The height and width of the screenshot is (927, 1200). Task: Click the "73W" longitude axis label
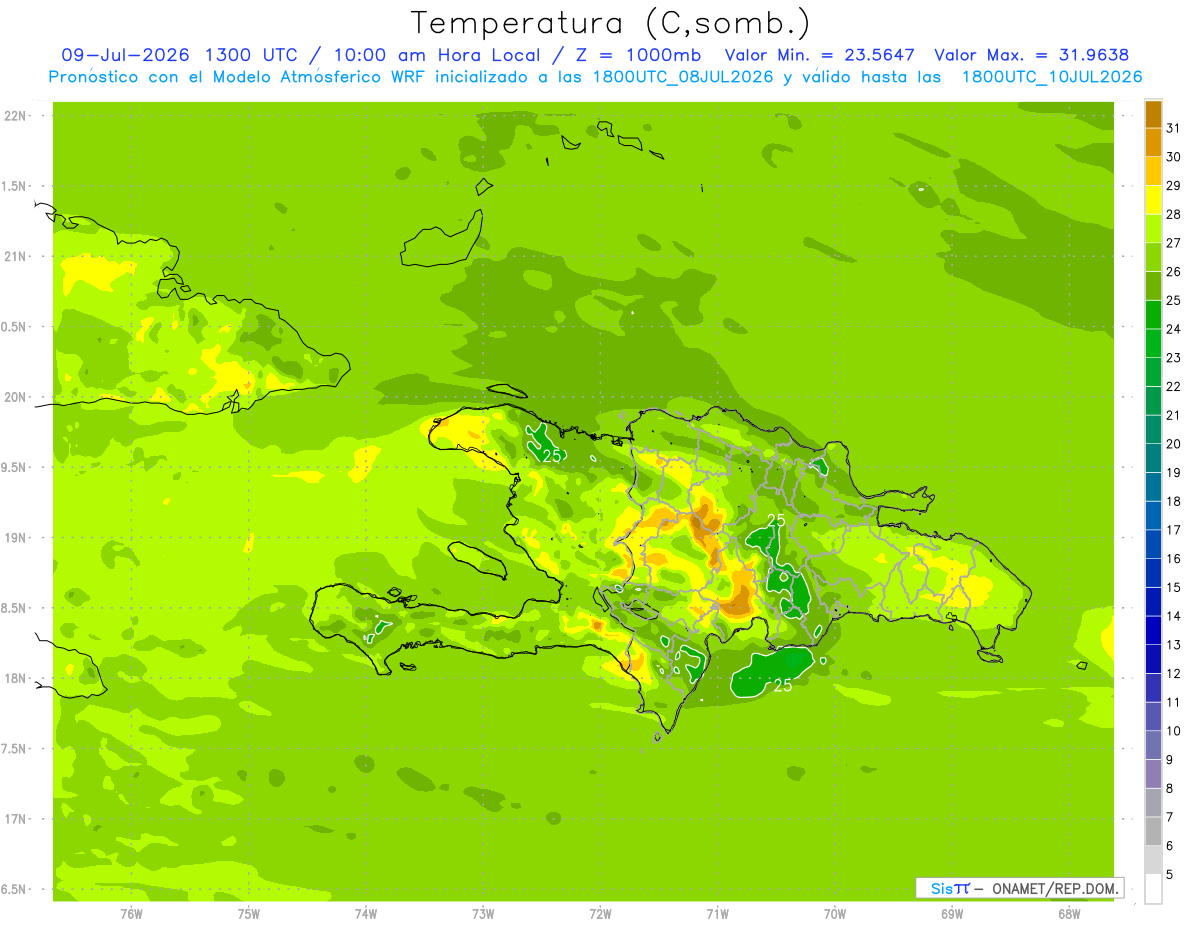[x=483, y=913]
